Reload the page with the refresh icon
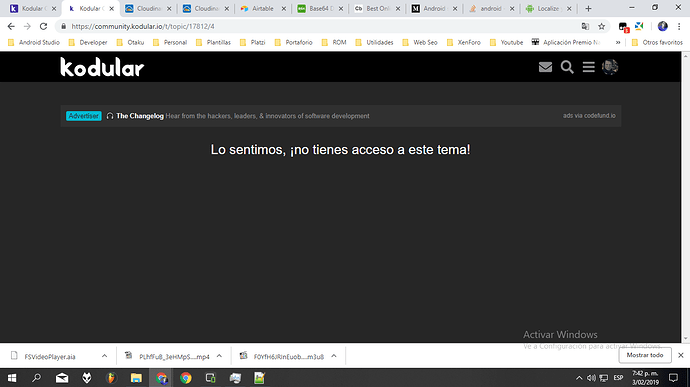This screenshot has width=690, height=387. (x=43, y=26)
